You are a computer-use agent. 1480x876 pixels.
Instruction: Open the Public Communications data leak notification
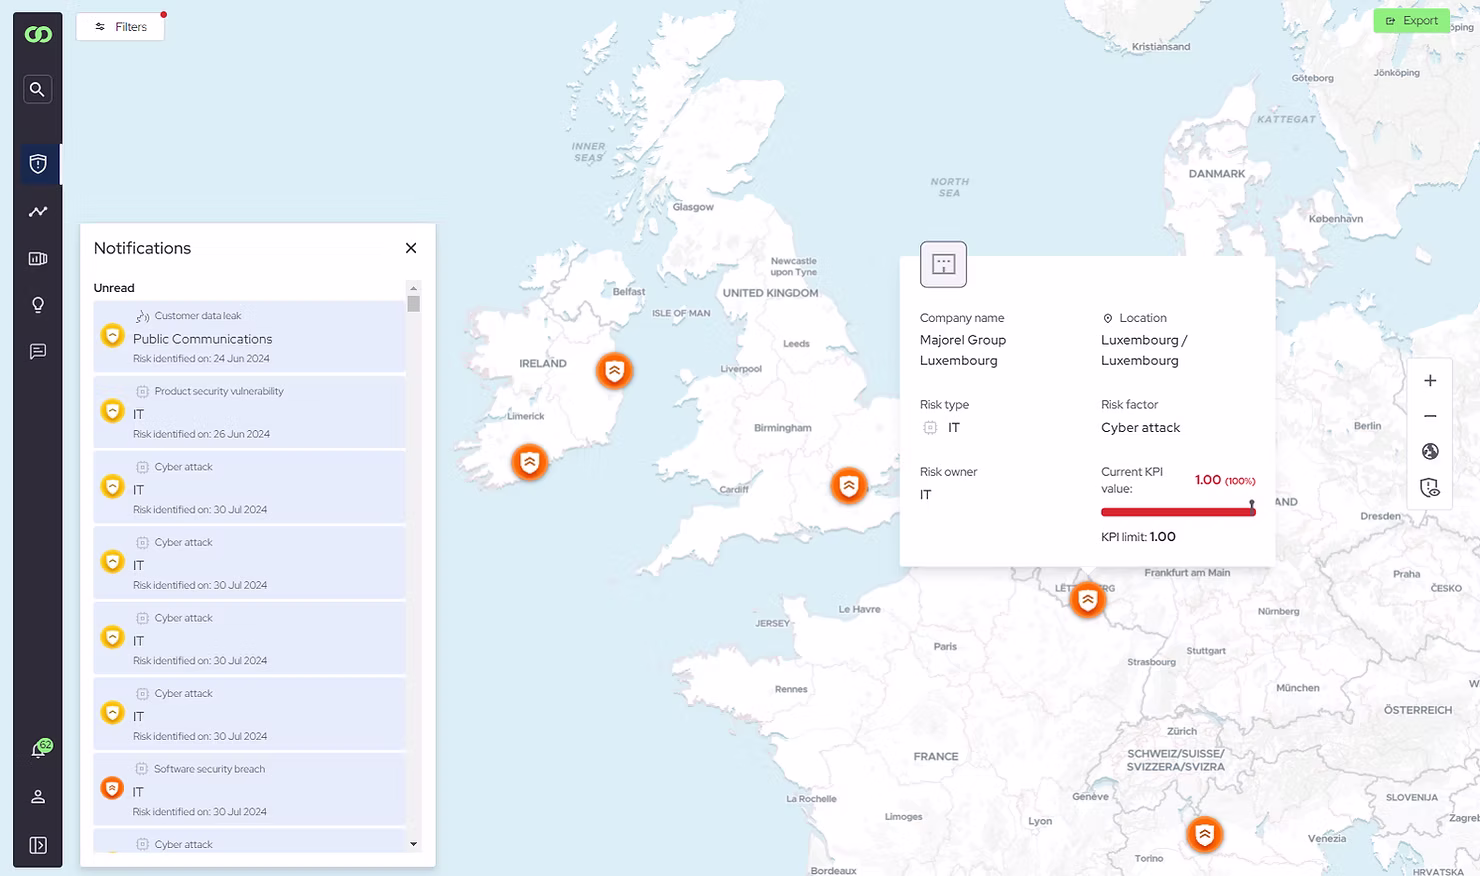point(249,337)
